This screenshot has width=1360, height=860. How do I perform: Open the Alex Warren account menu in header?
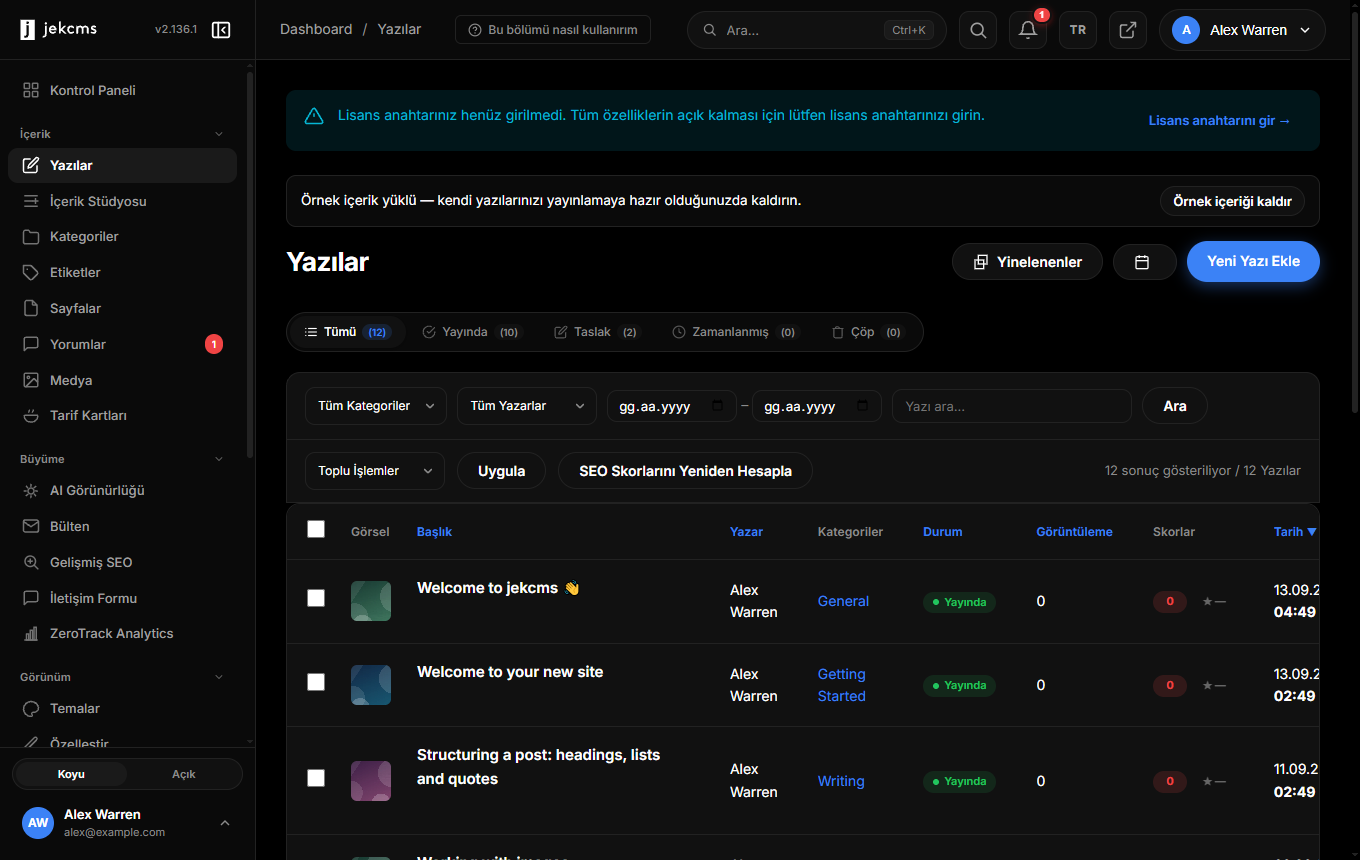1242,30
